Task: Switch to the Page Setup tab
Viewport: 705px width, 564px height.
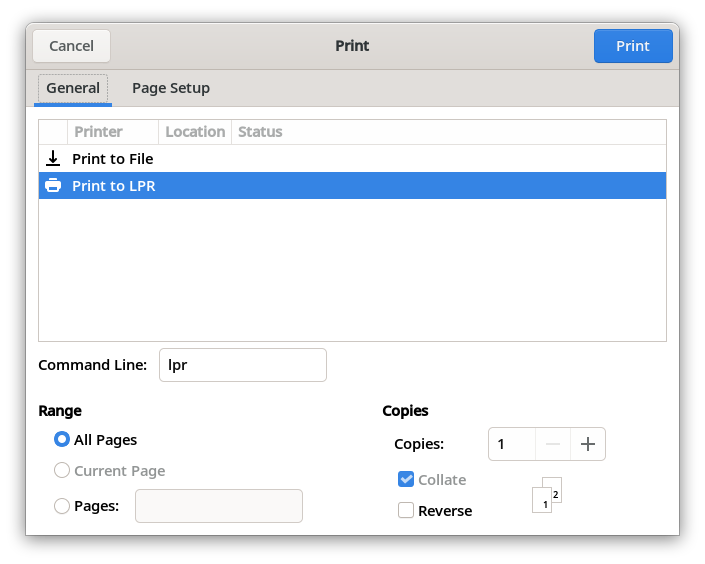Action: coord(171,88)
